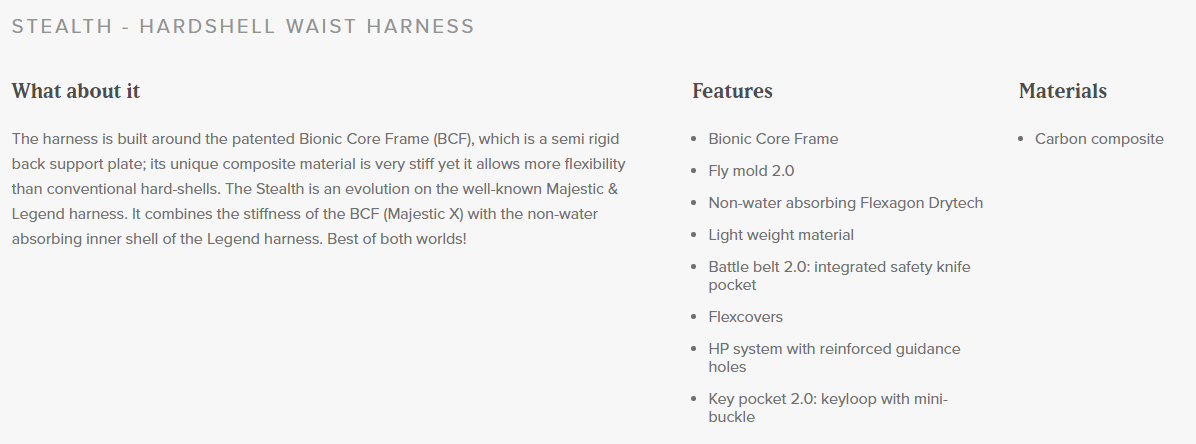This screenshot has width=1196, height=444.
Task: Click the 'Best of both worlds!' sentence
Action: [397, 239]
